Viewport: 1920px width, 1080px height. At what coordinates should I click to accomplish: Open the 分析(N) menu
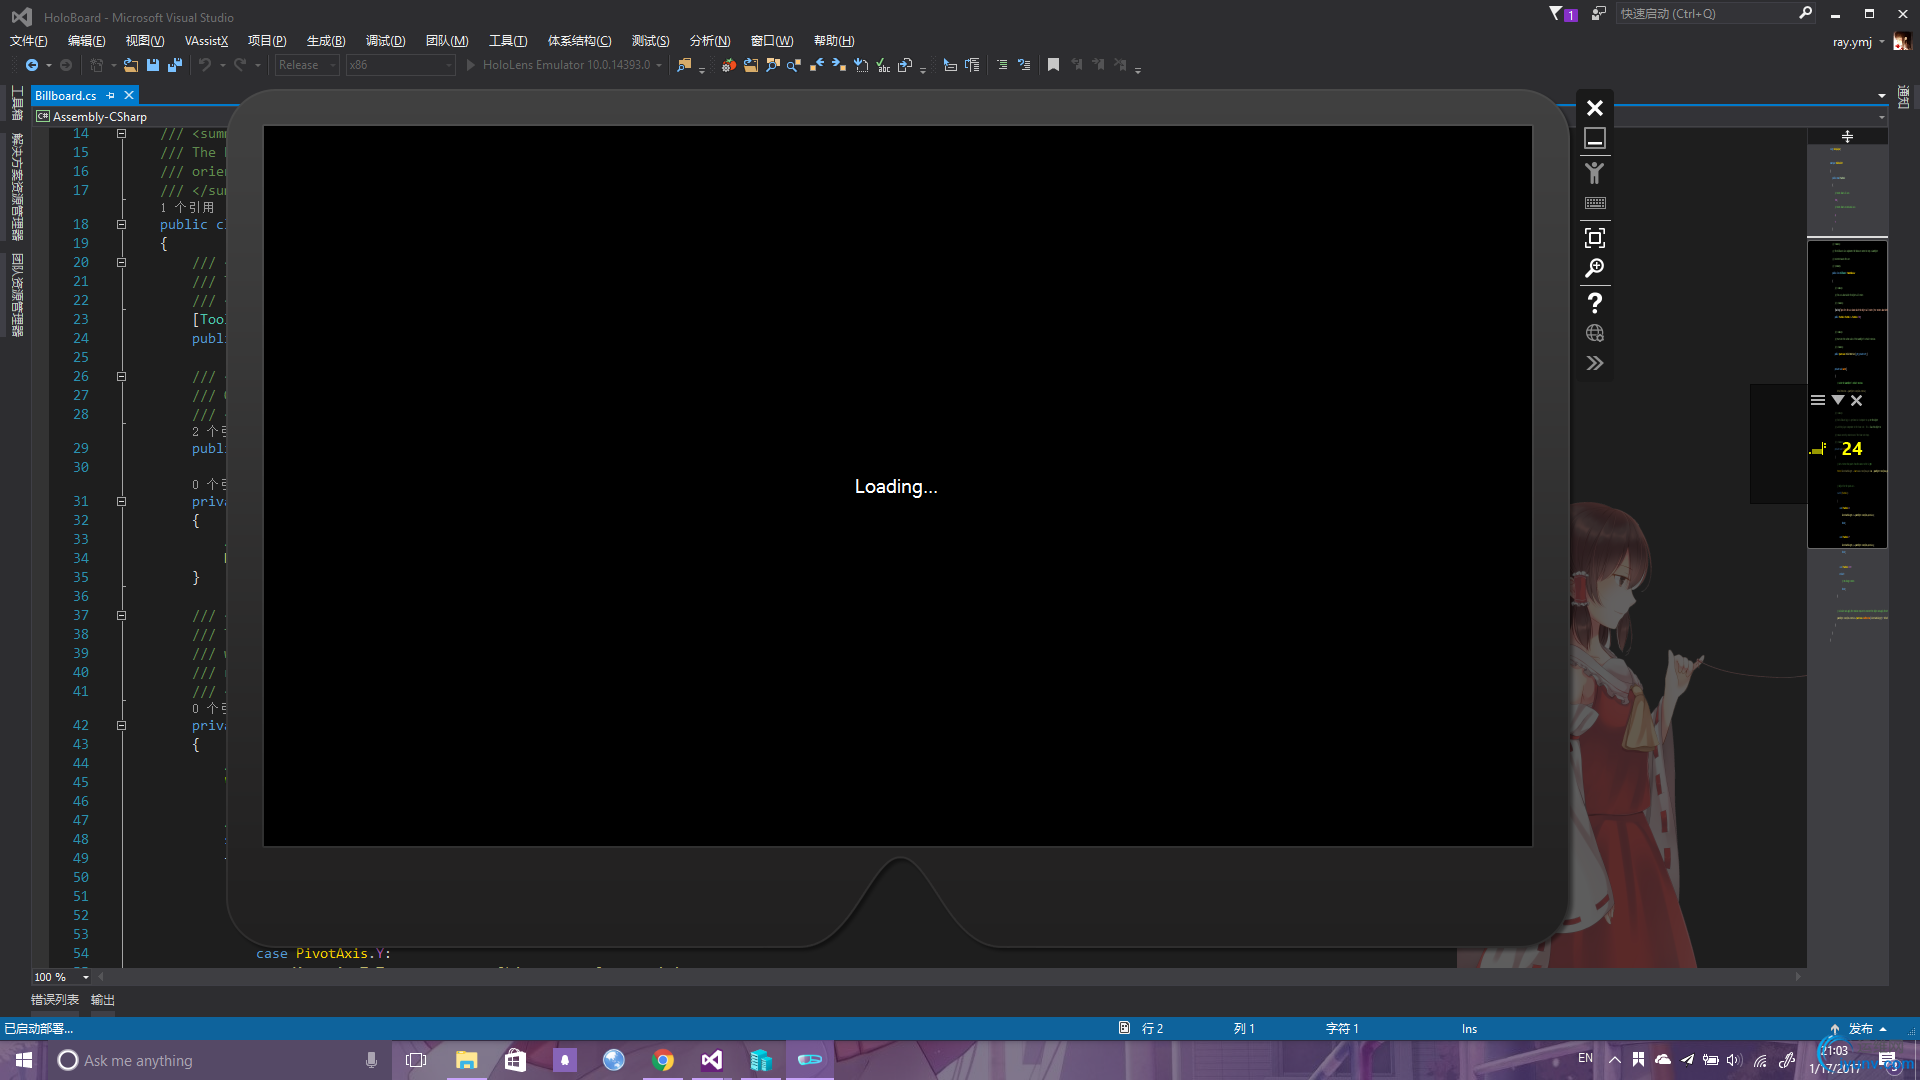[x=710, y=41]
